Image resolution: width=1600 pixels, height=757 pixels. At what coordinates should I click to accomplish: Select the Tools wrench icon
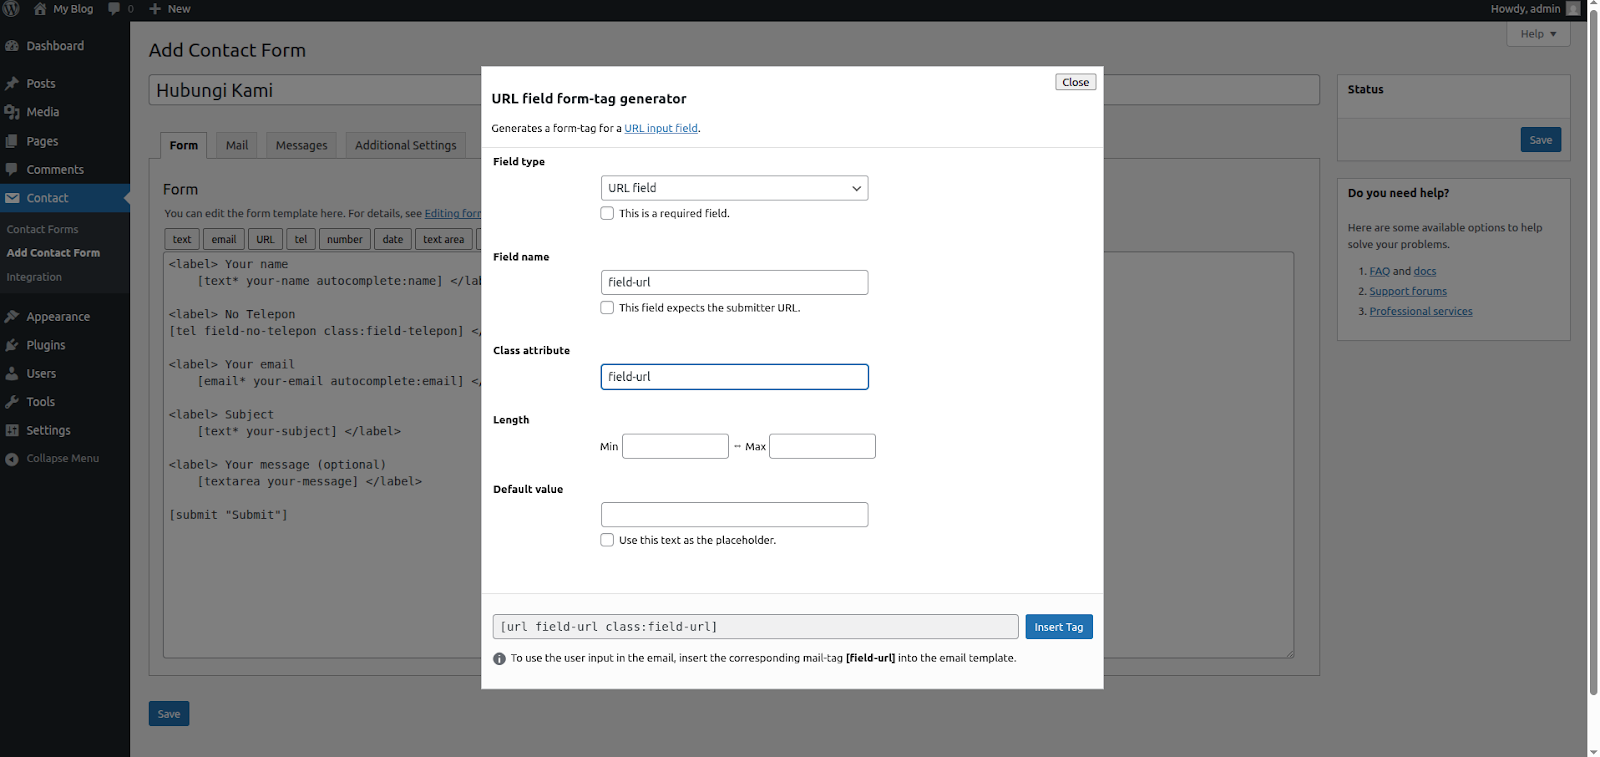(12, 402)
